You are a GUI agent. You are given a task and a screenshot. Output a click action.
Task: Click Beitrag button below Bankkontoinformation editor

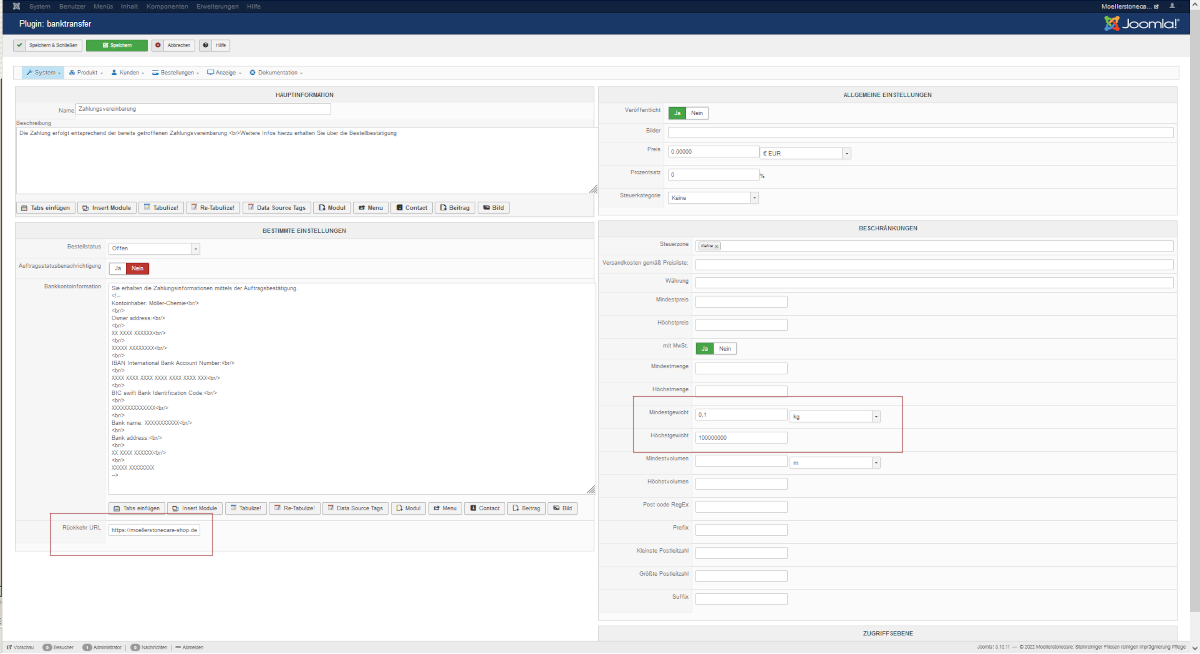tap(527, 508)
